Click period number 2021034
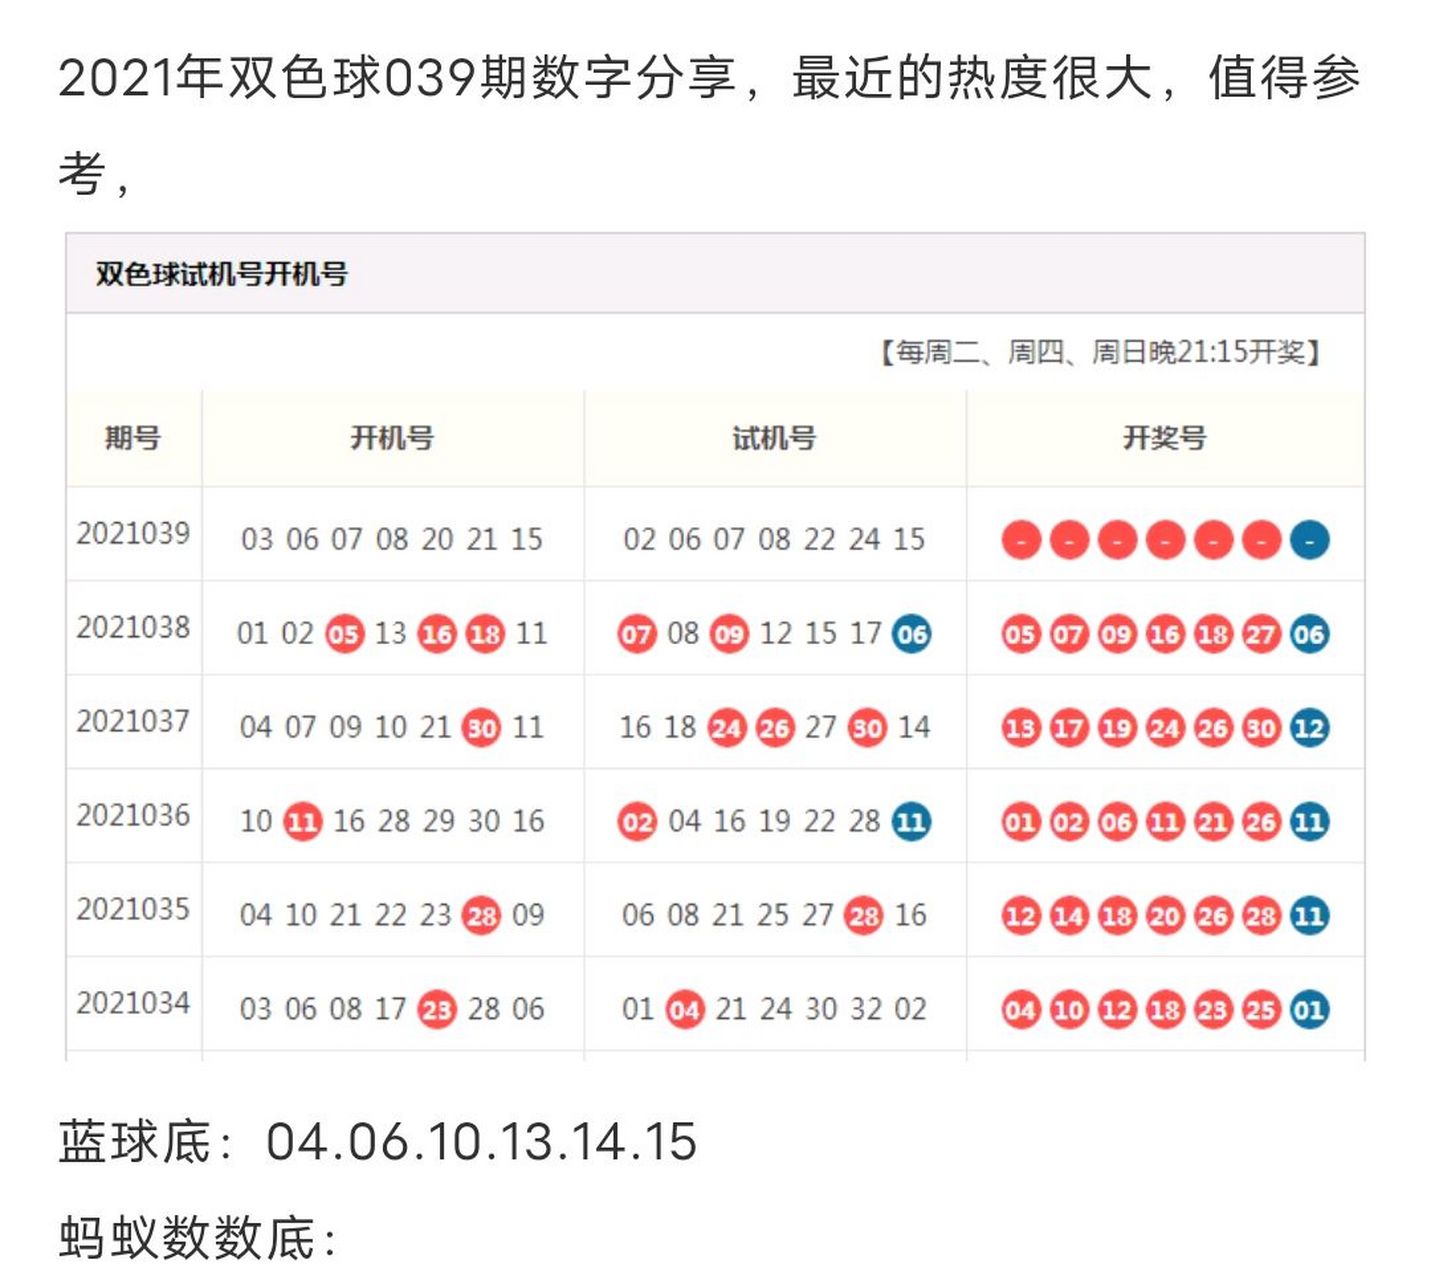Image resolution: width=1431 pixels, height=1280 pixels. pyautogui.click(x=133, y=1003)
